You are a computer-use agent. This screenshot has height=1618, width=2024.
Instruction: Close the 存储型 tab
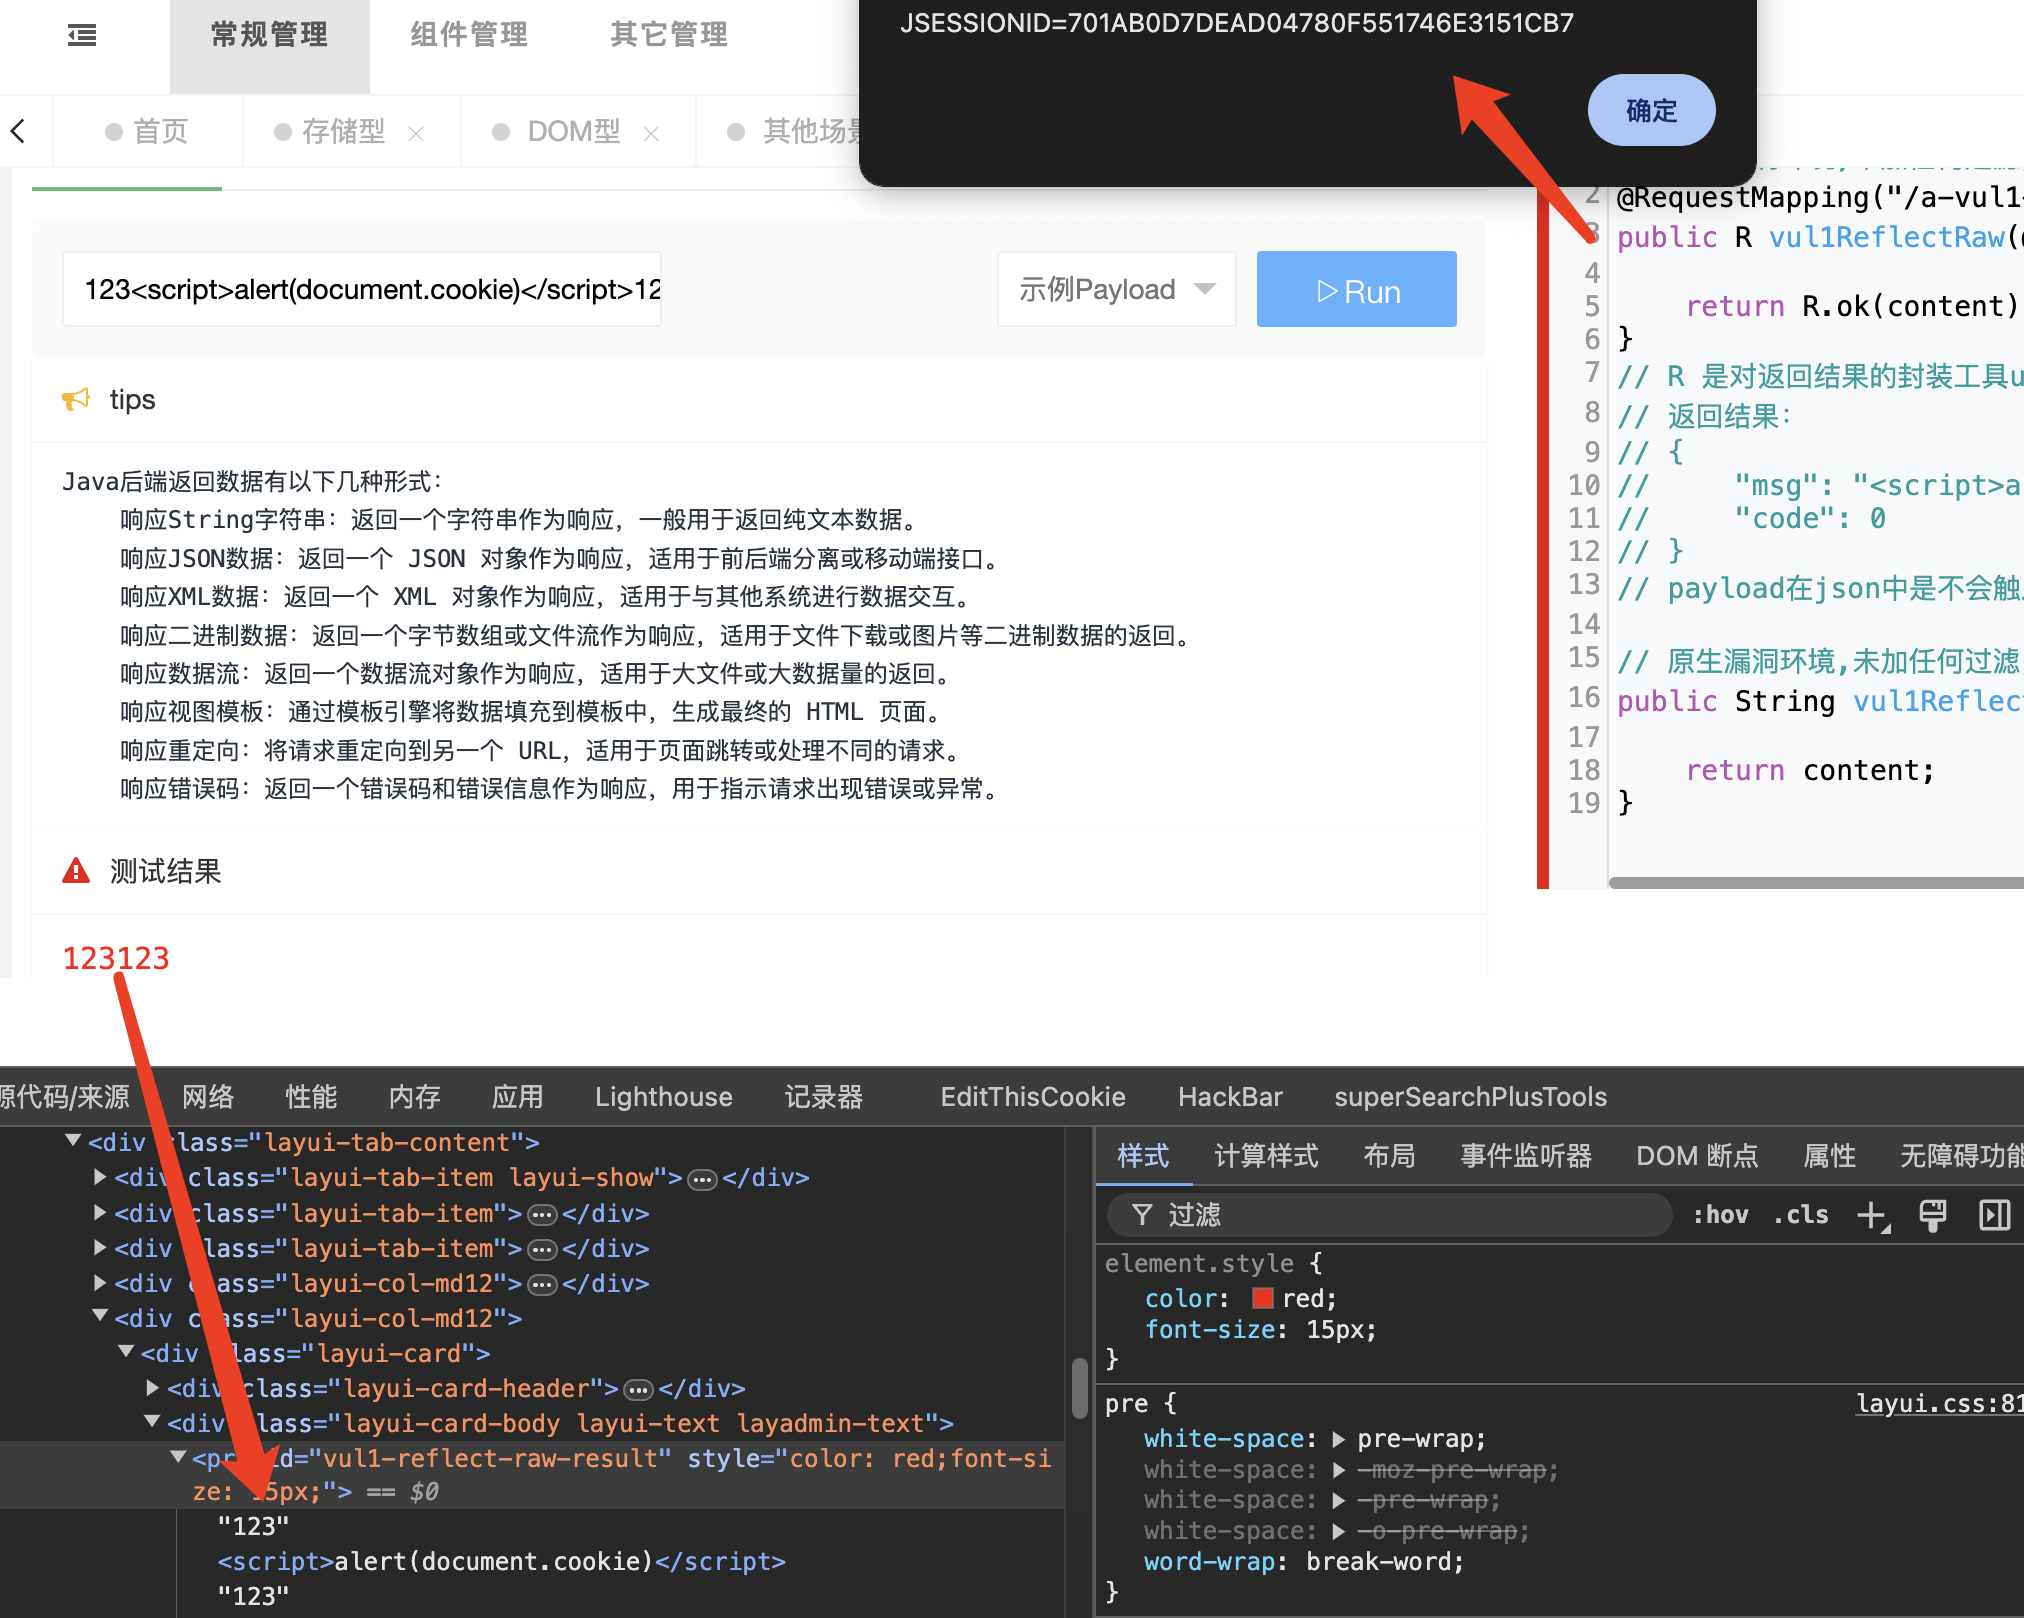click(416, 133)
